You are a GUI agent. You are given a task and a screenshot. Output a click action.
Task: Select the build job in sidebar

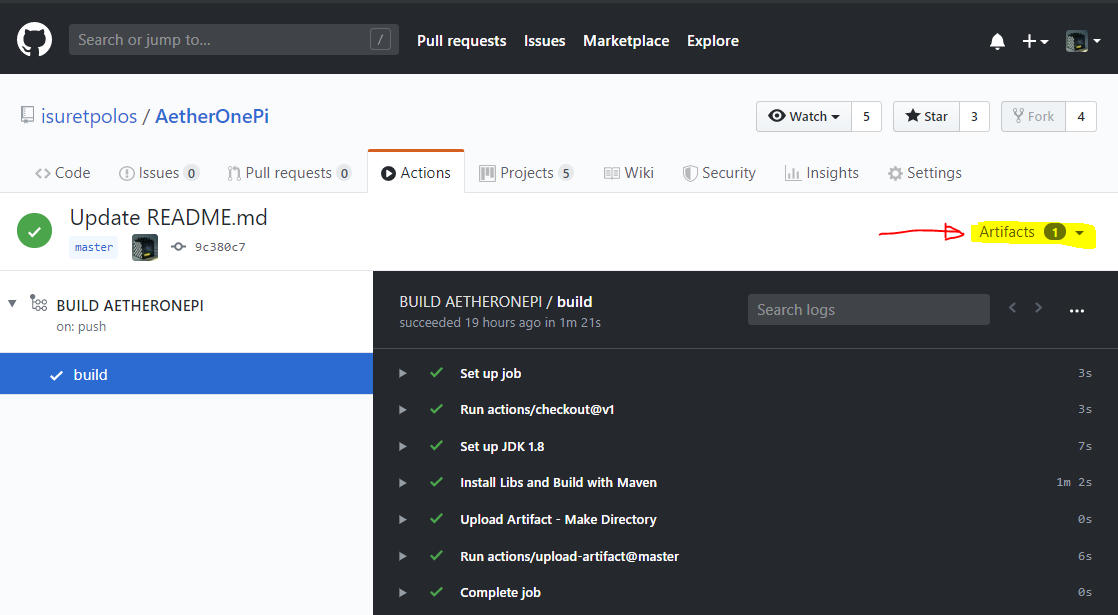(186, 375)
